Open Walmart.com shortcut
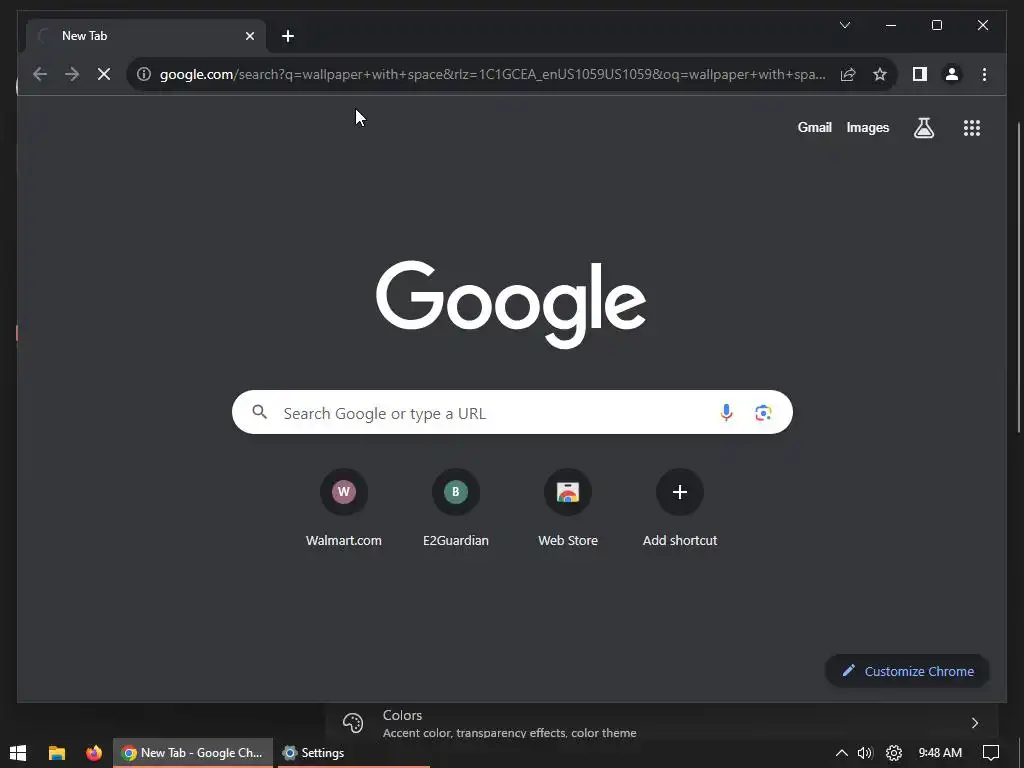Screen dimensions: 1024x768 tap(344, 508)
